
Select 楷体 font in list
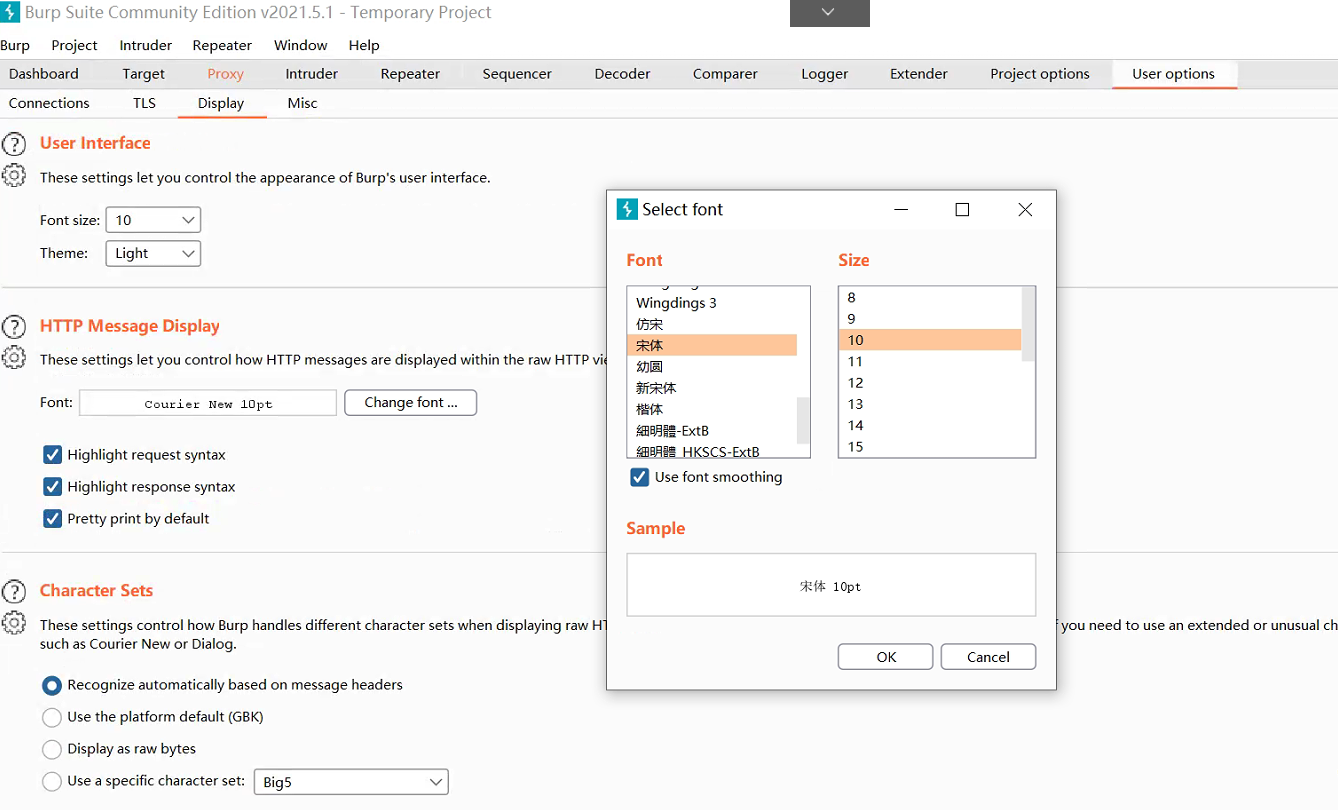pyautogui.click(x=712, y=409)
